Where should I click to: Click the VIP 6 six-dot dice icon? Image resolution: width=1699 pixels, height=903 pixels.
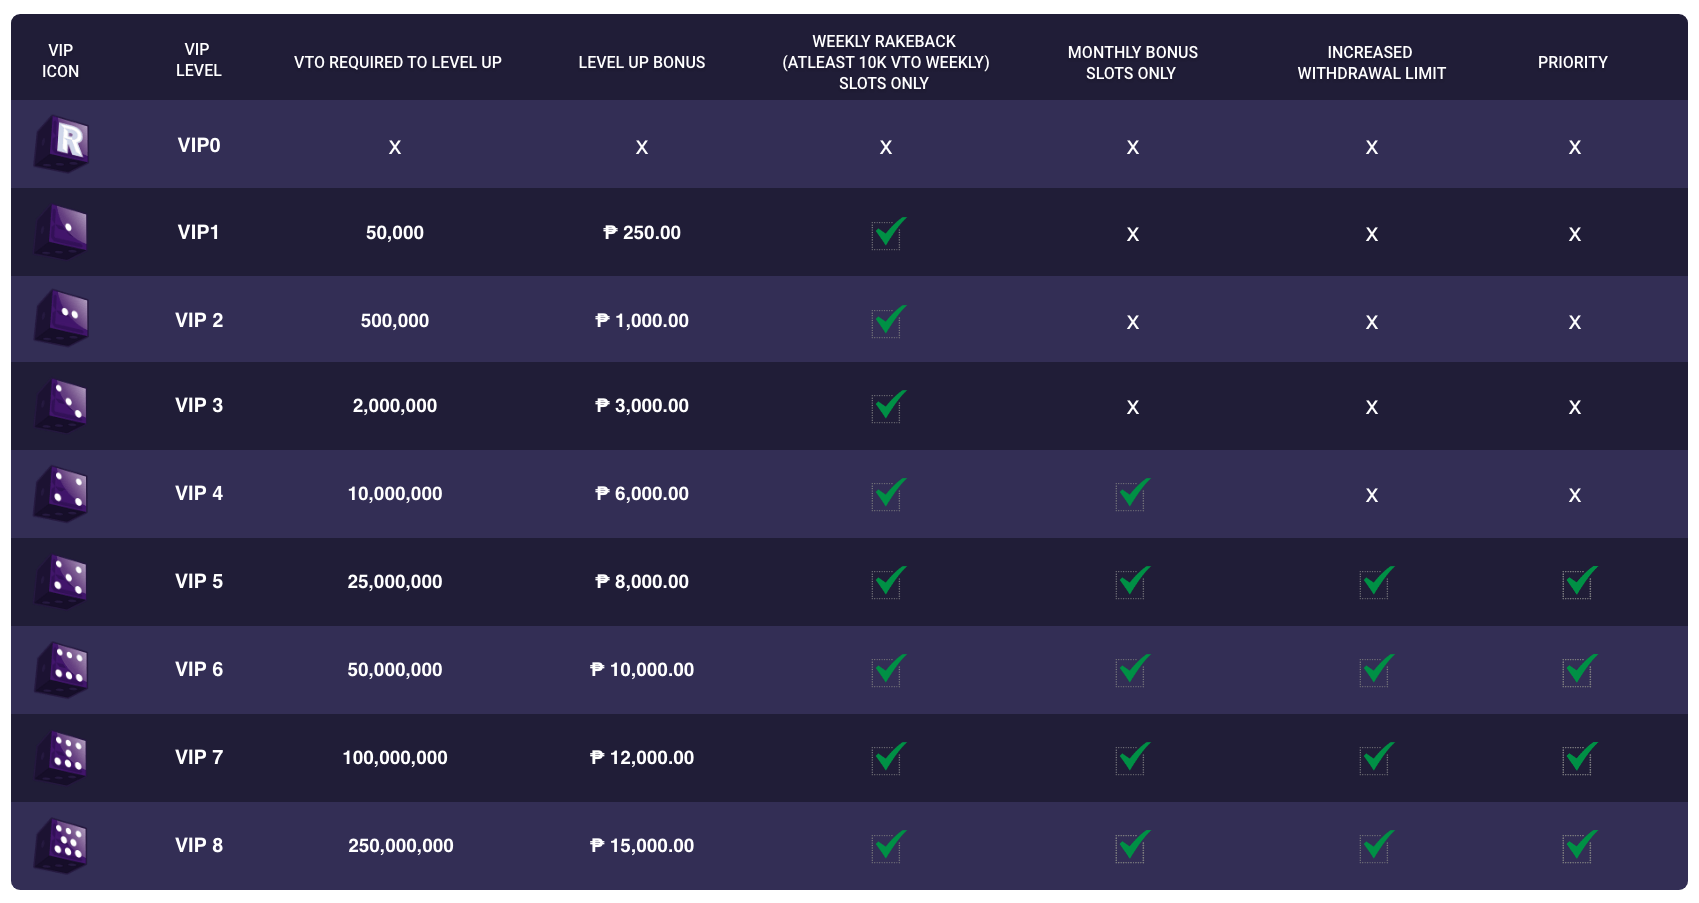coord(62,669)
